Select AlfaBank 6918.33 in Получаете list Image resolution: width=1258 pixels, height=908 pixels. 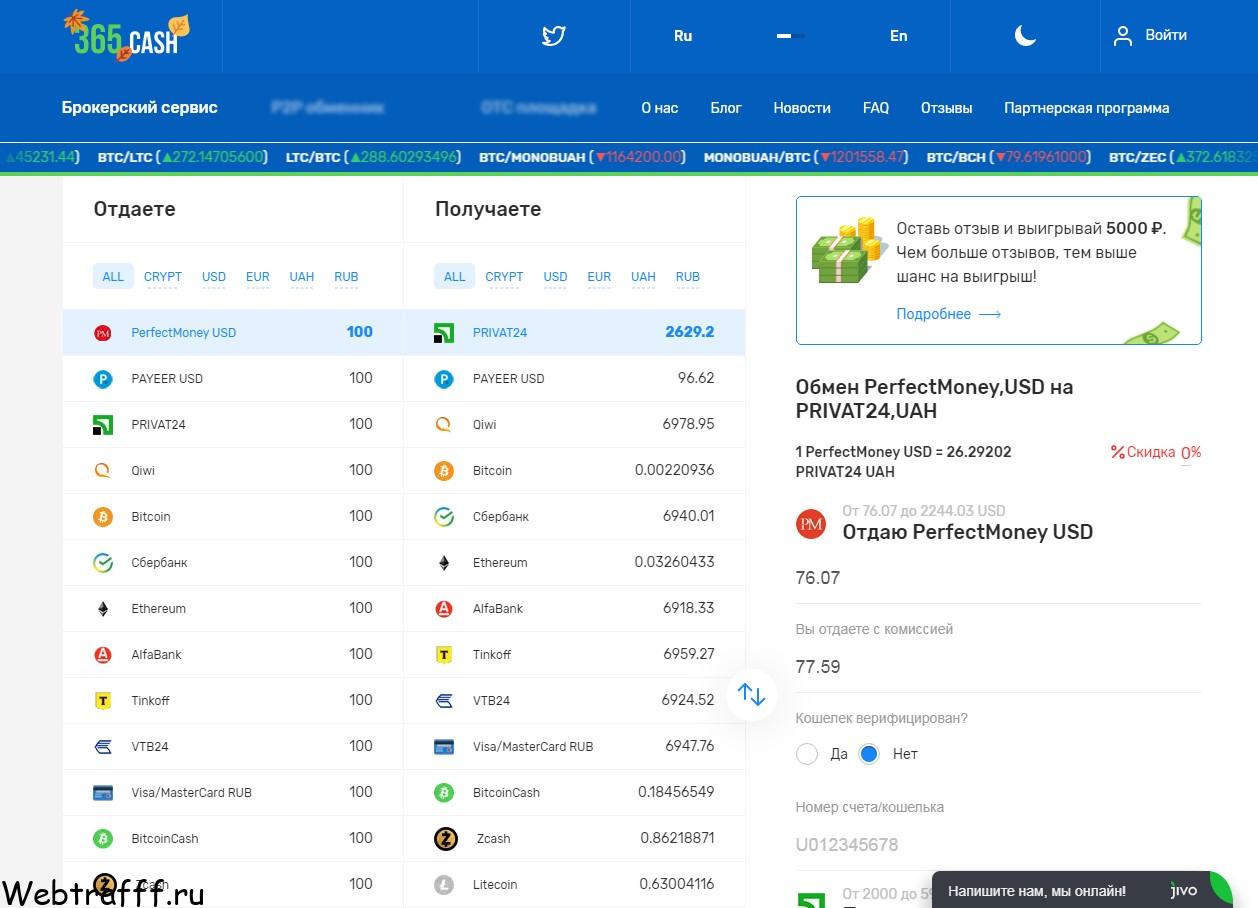click(574, 609)
